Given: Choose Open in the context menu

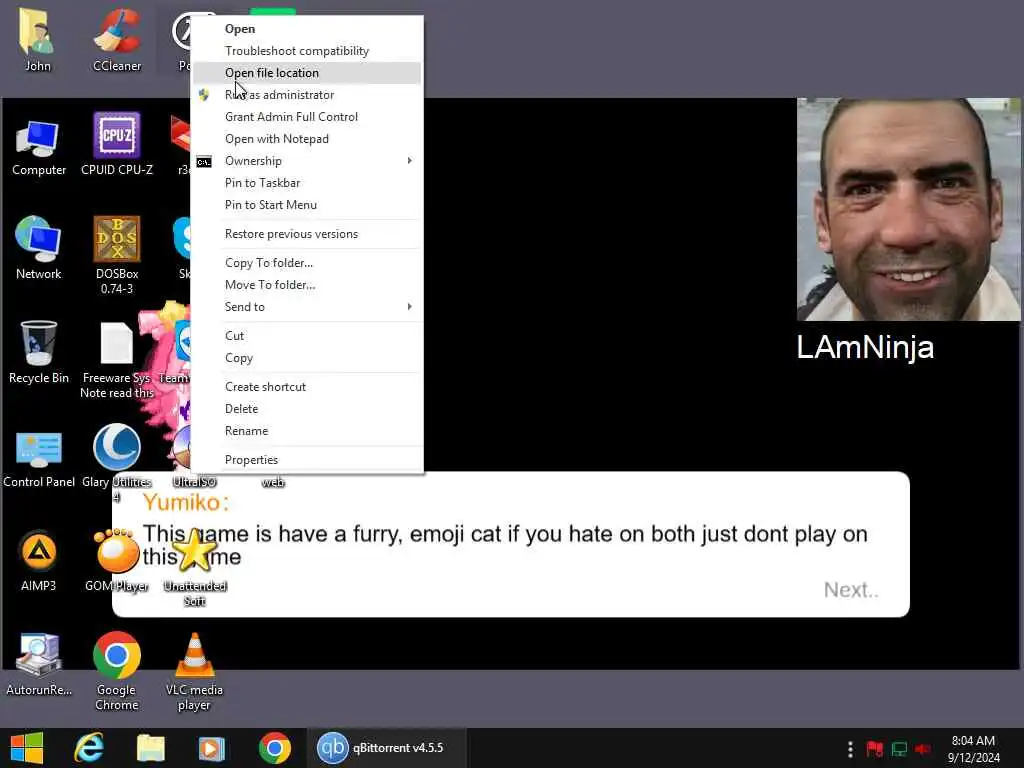Looking at the screenshot, I should 307,29.
